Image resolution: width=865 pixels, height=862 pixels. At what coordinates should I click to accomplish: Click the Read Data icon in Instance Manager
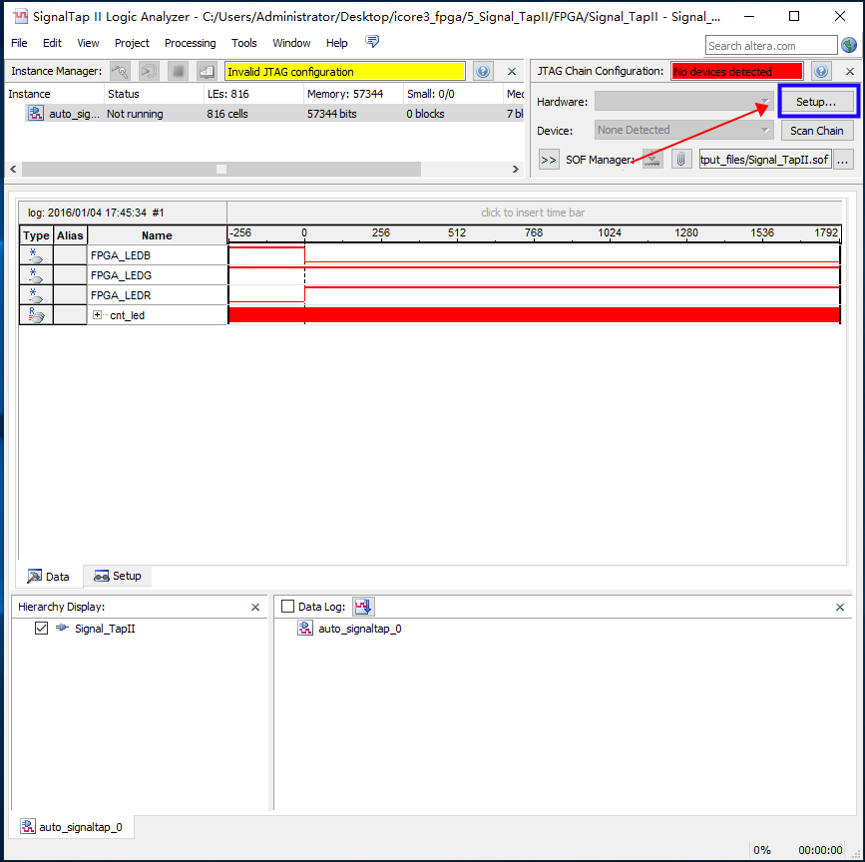point(206,72)
